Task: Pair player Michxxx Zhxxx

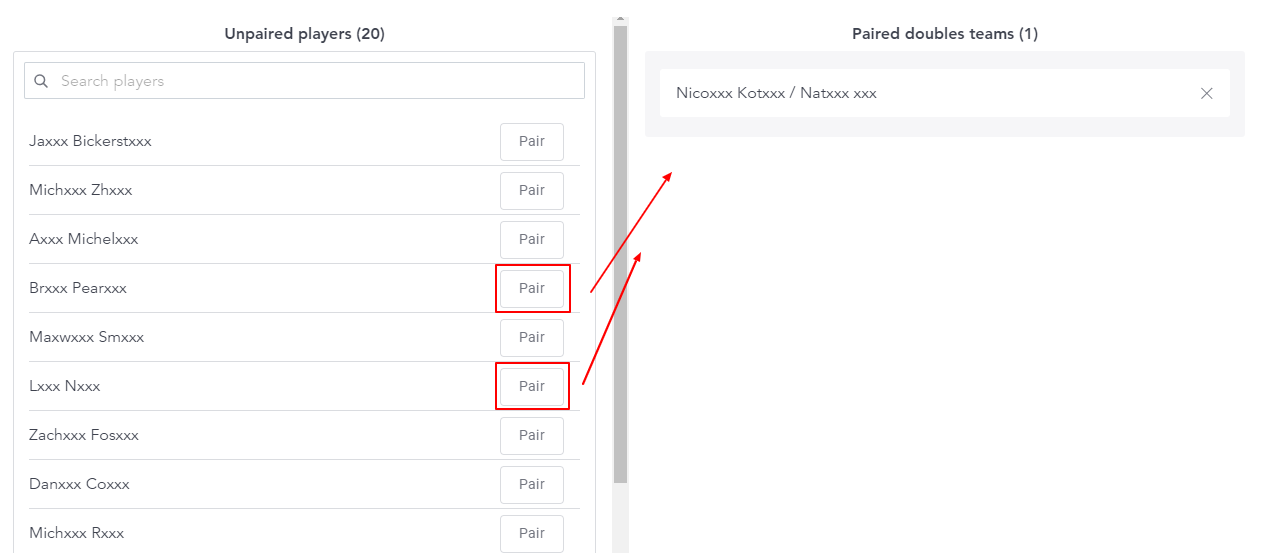Action: 532,191
